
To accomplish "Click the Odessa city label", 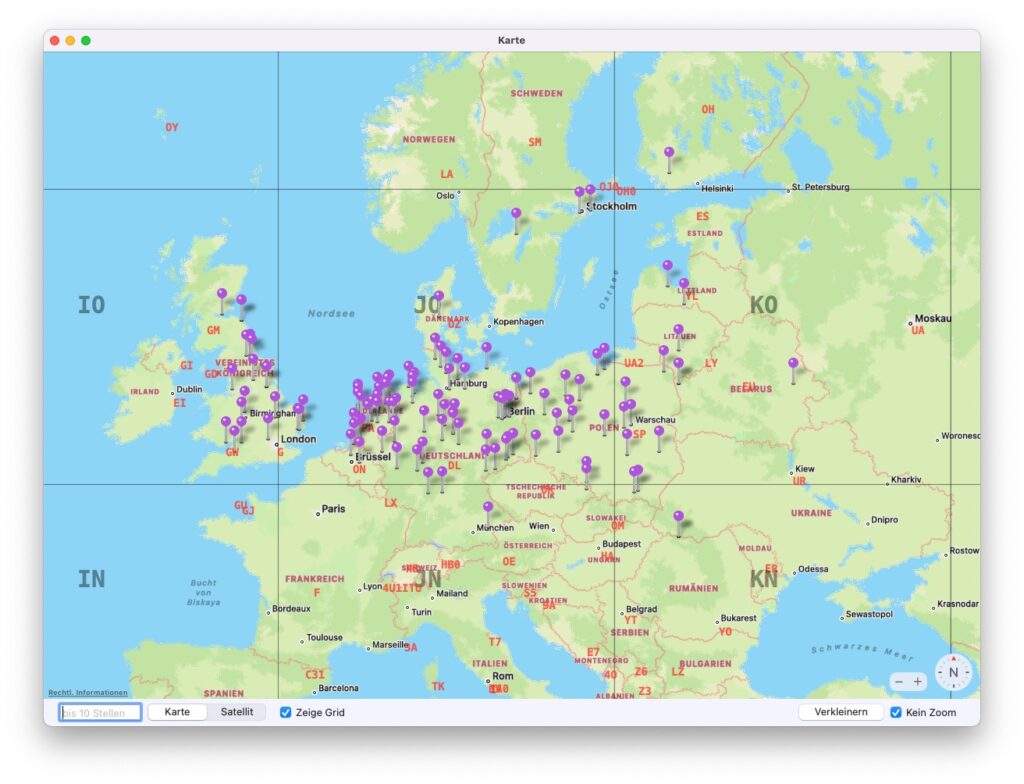I will click(813, 568).
